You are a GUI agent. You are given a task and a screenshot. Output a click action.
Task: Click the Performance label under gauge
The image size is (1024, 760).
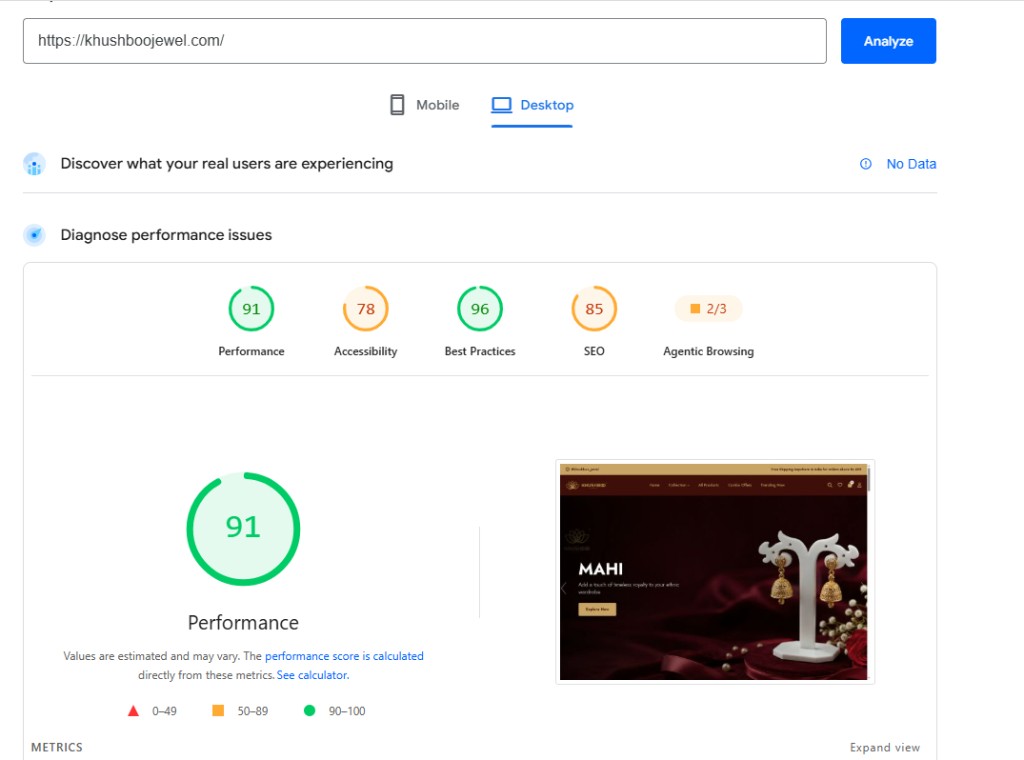(251, 351)
